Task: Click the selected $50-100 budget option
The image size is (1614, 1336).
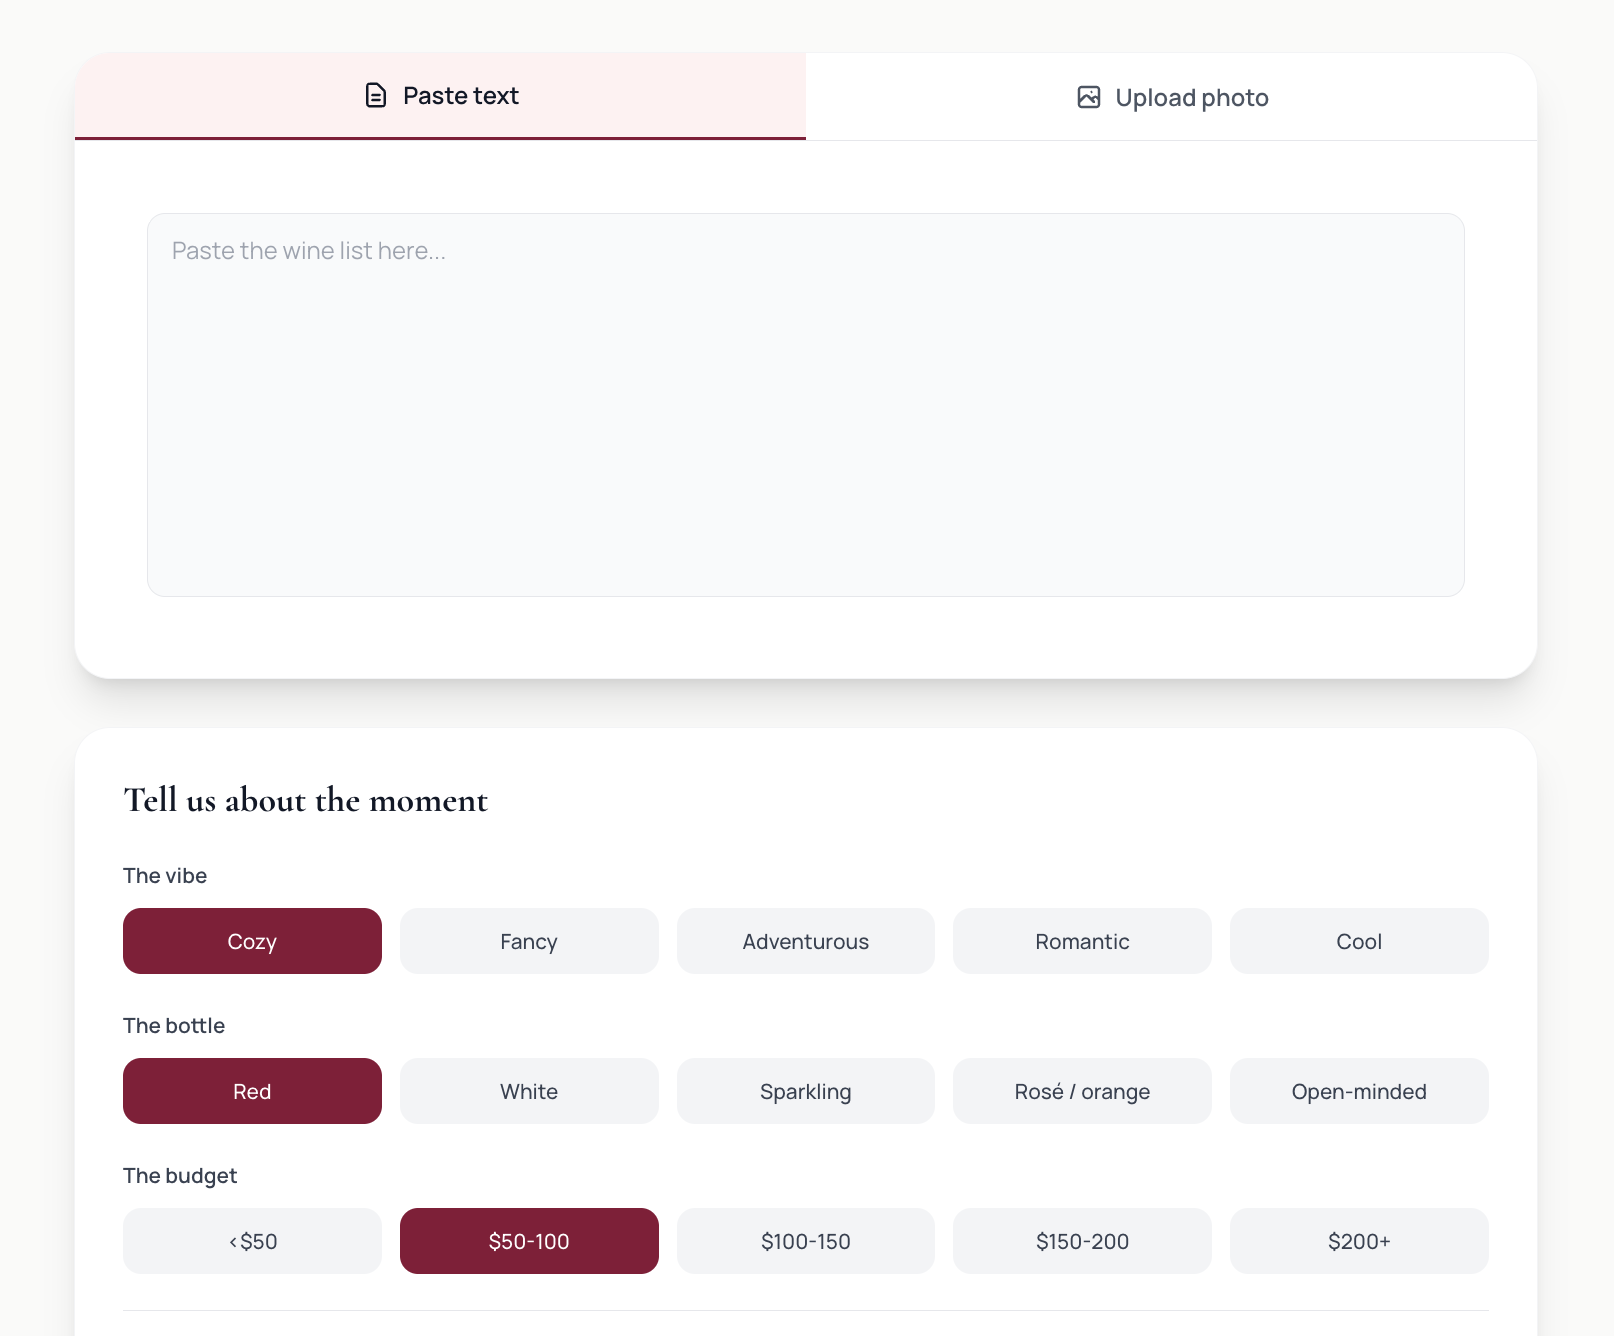Action: click(529, 1241)
